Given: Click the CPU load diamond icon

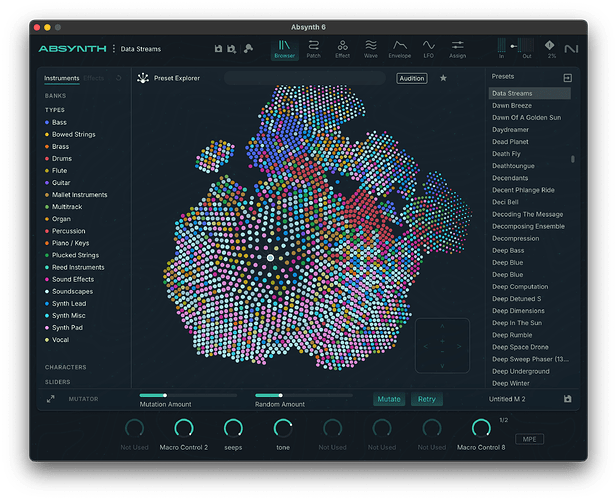Looking at the screenshot, I should [549, 45].
